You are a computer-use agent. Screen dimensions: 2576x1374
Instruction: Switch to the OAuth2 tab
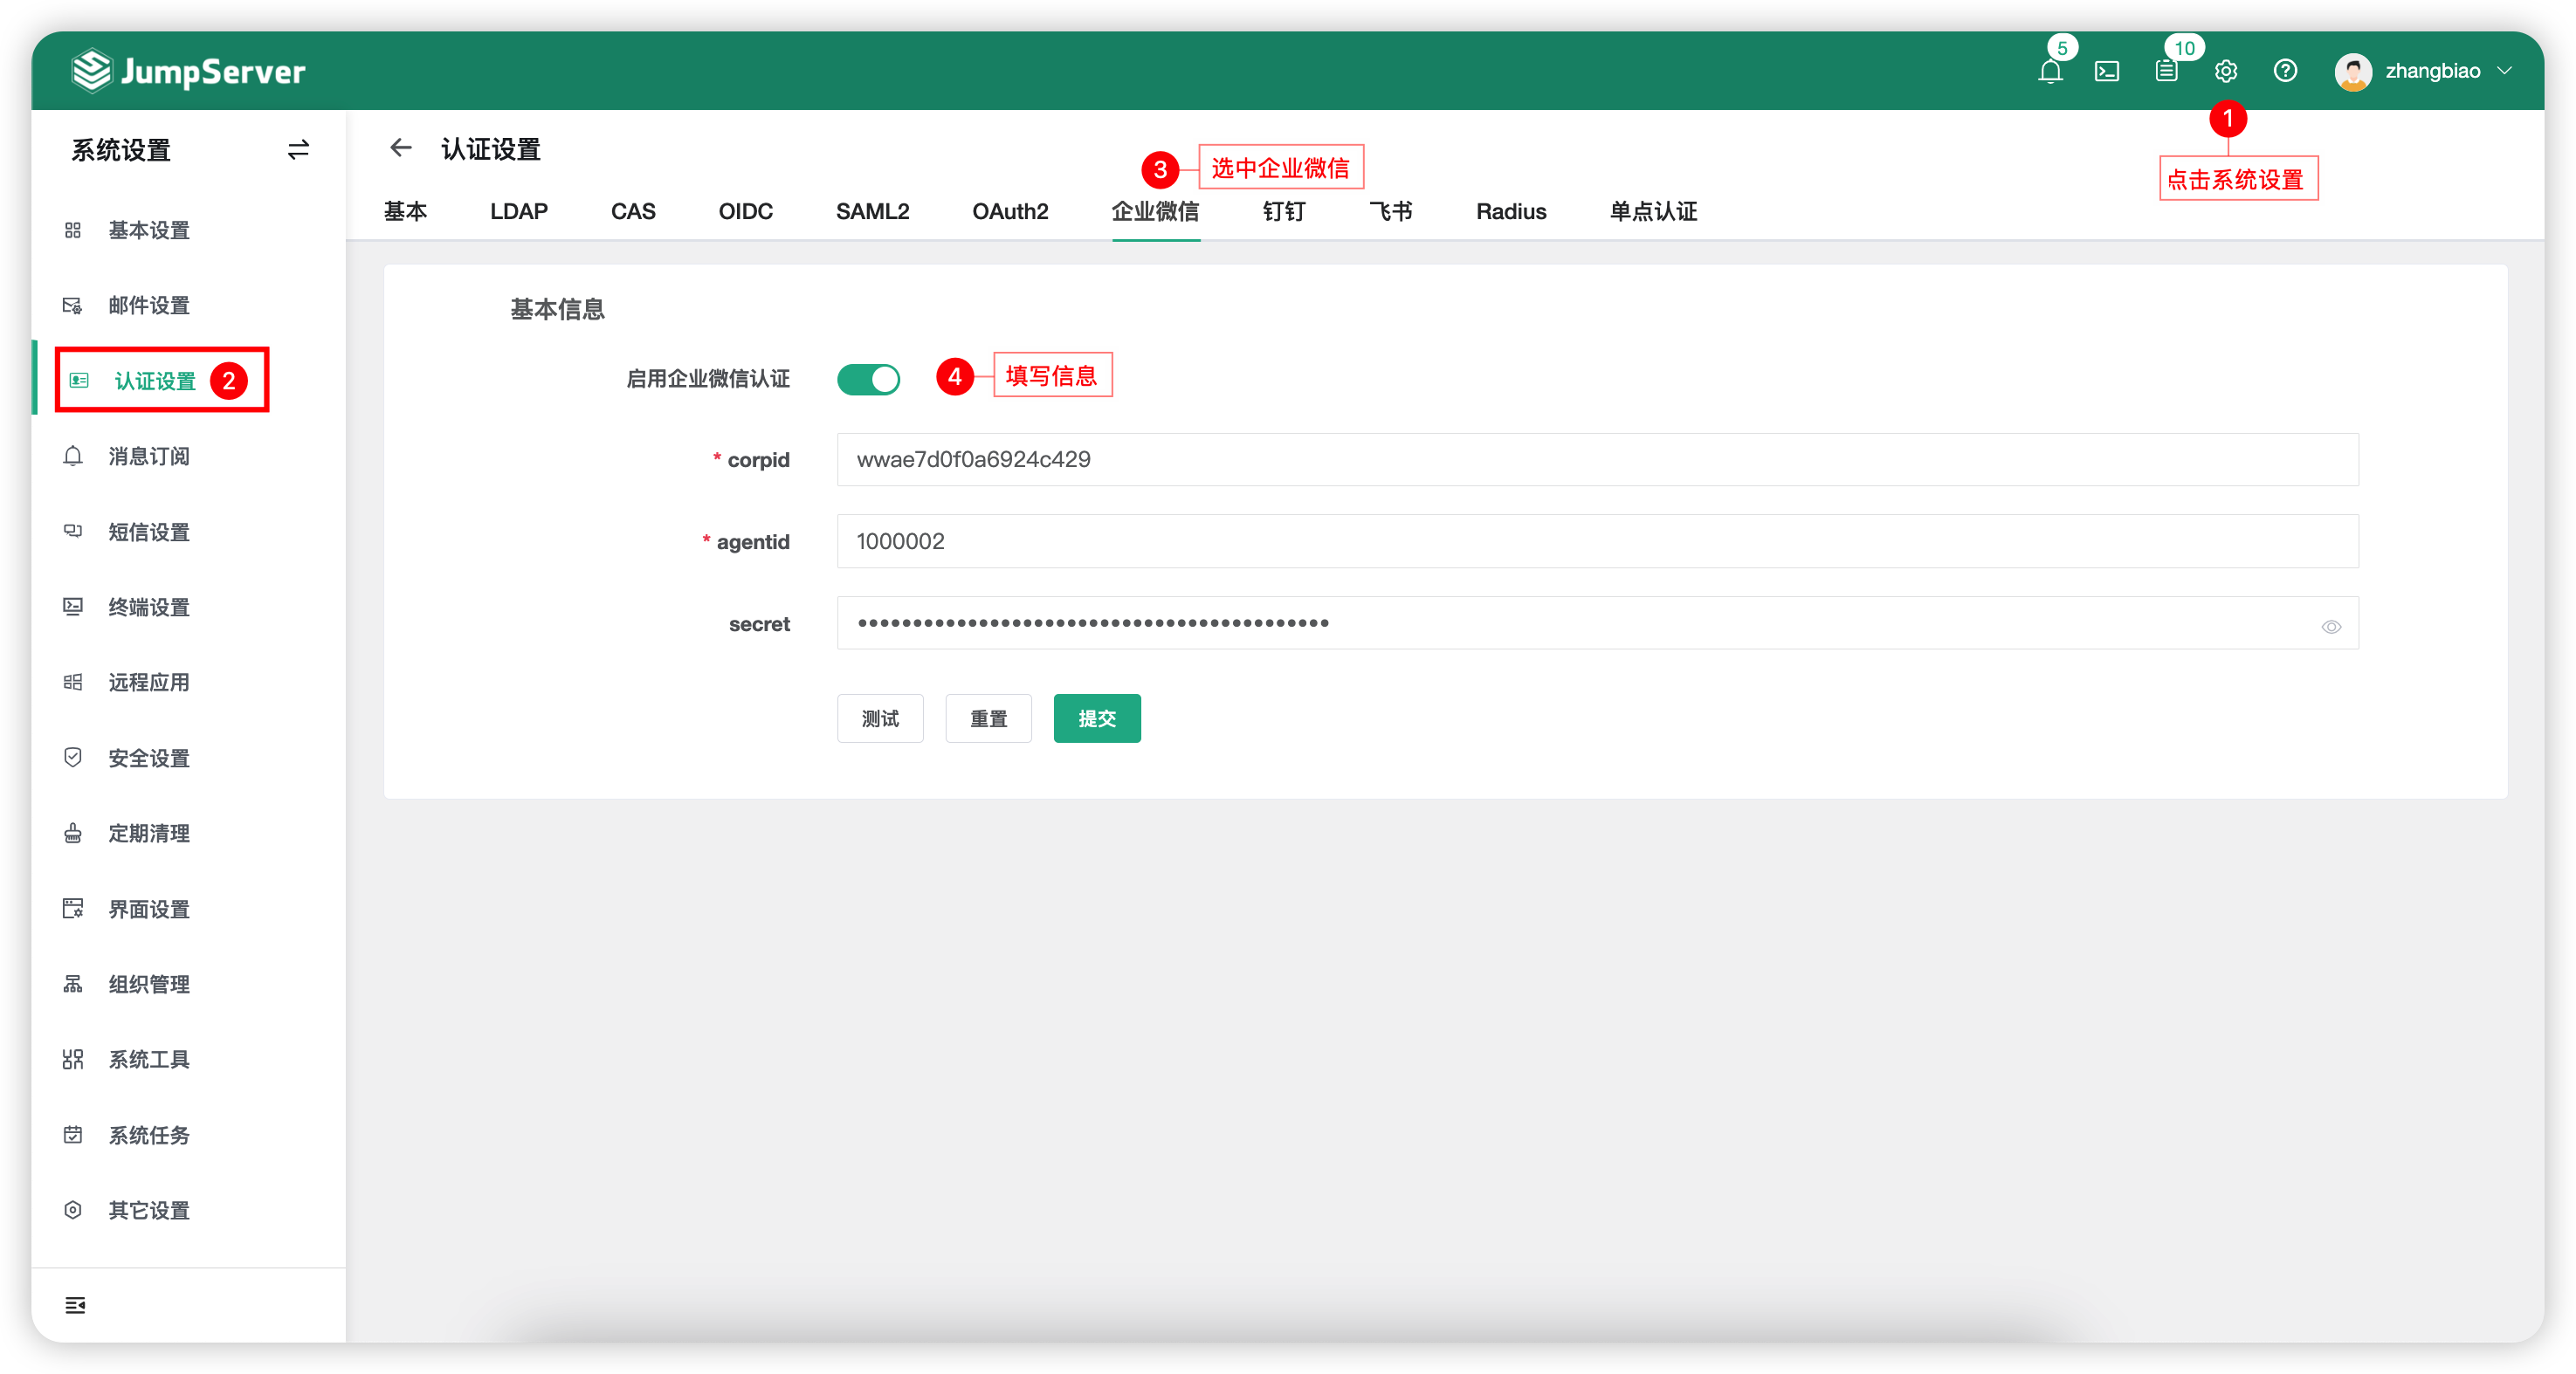pos(1010,211)
